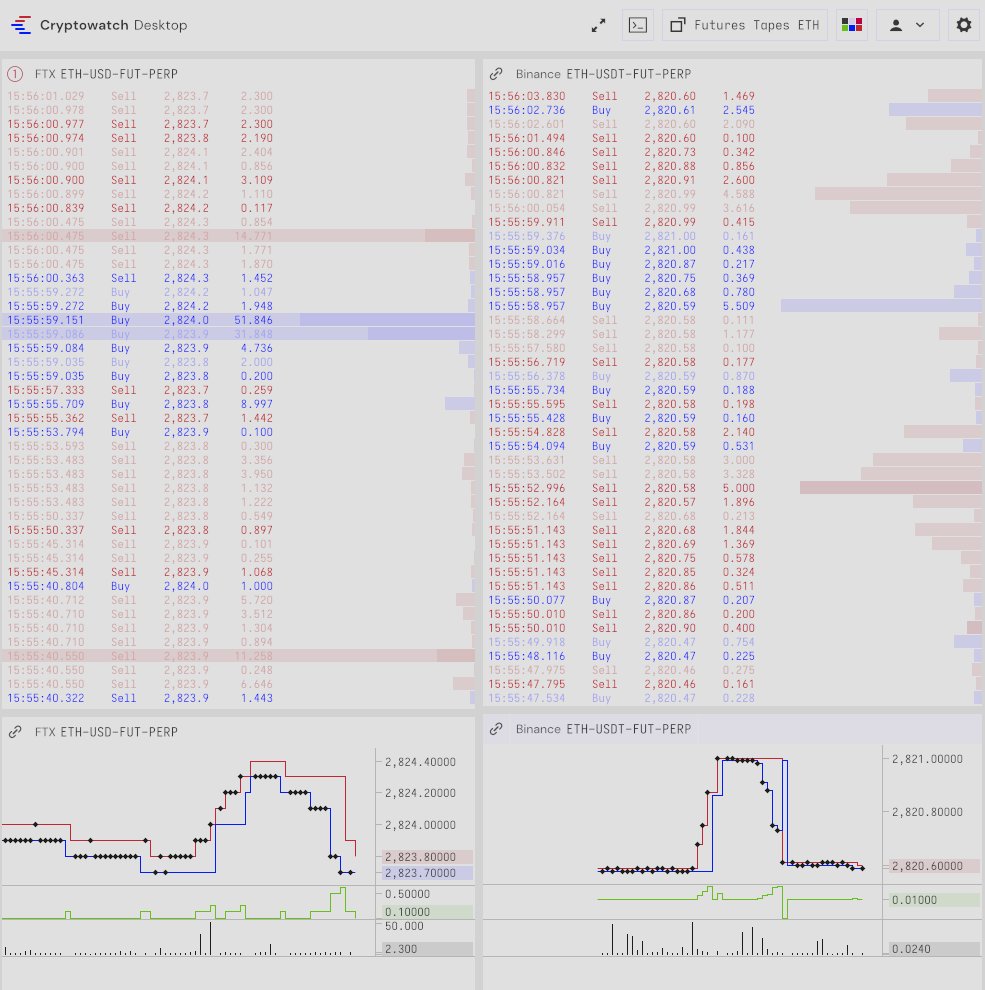Click the 0.0240 volume label on Binance chart

click(934, 949)
